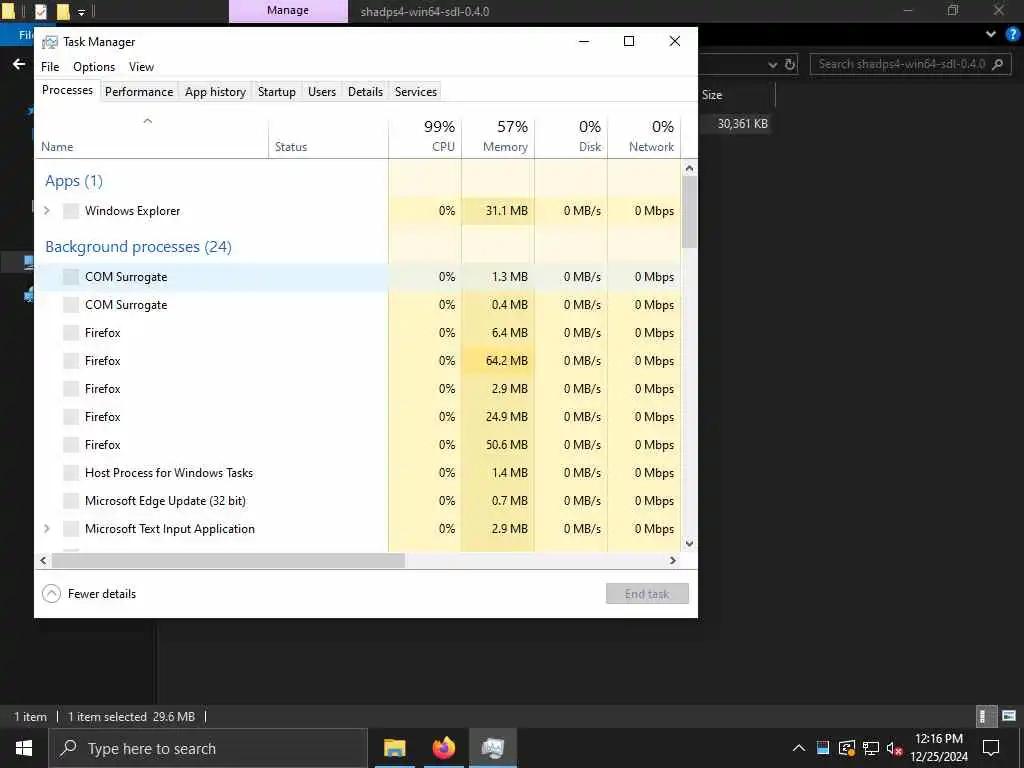Image resolution: width=1024 pixels, height=768 pixels.
Task: Click the Task Manager taskbar icon
Action: click(x=492, y=748)
